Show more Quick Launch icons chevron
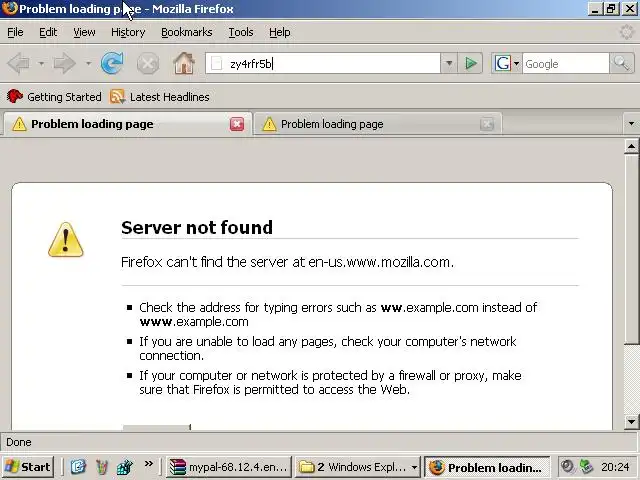 (x=149, y=463)
